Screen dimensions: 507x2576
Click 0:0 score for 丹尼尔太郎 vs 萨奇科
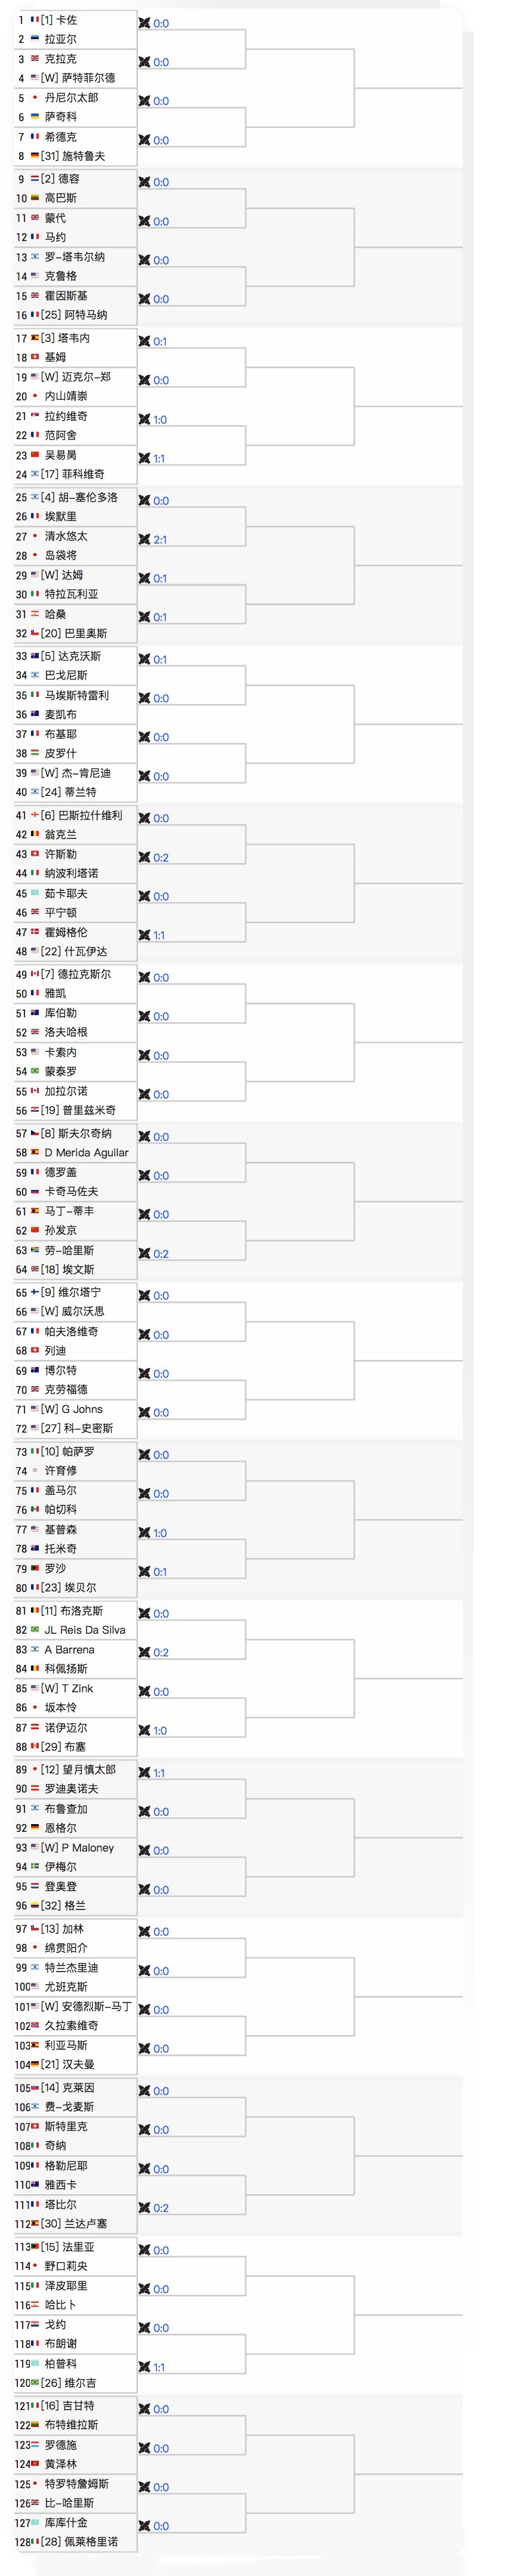[x=161, y=102]
